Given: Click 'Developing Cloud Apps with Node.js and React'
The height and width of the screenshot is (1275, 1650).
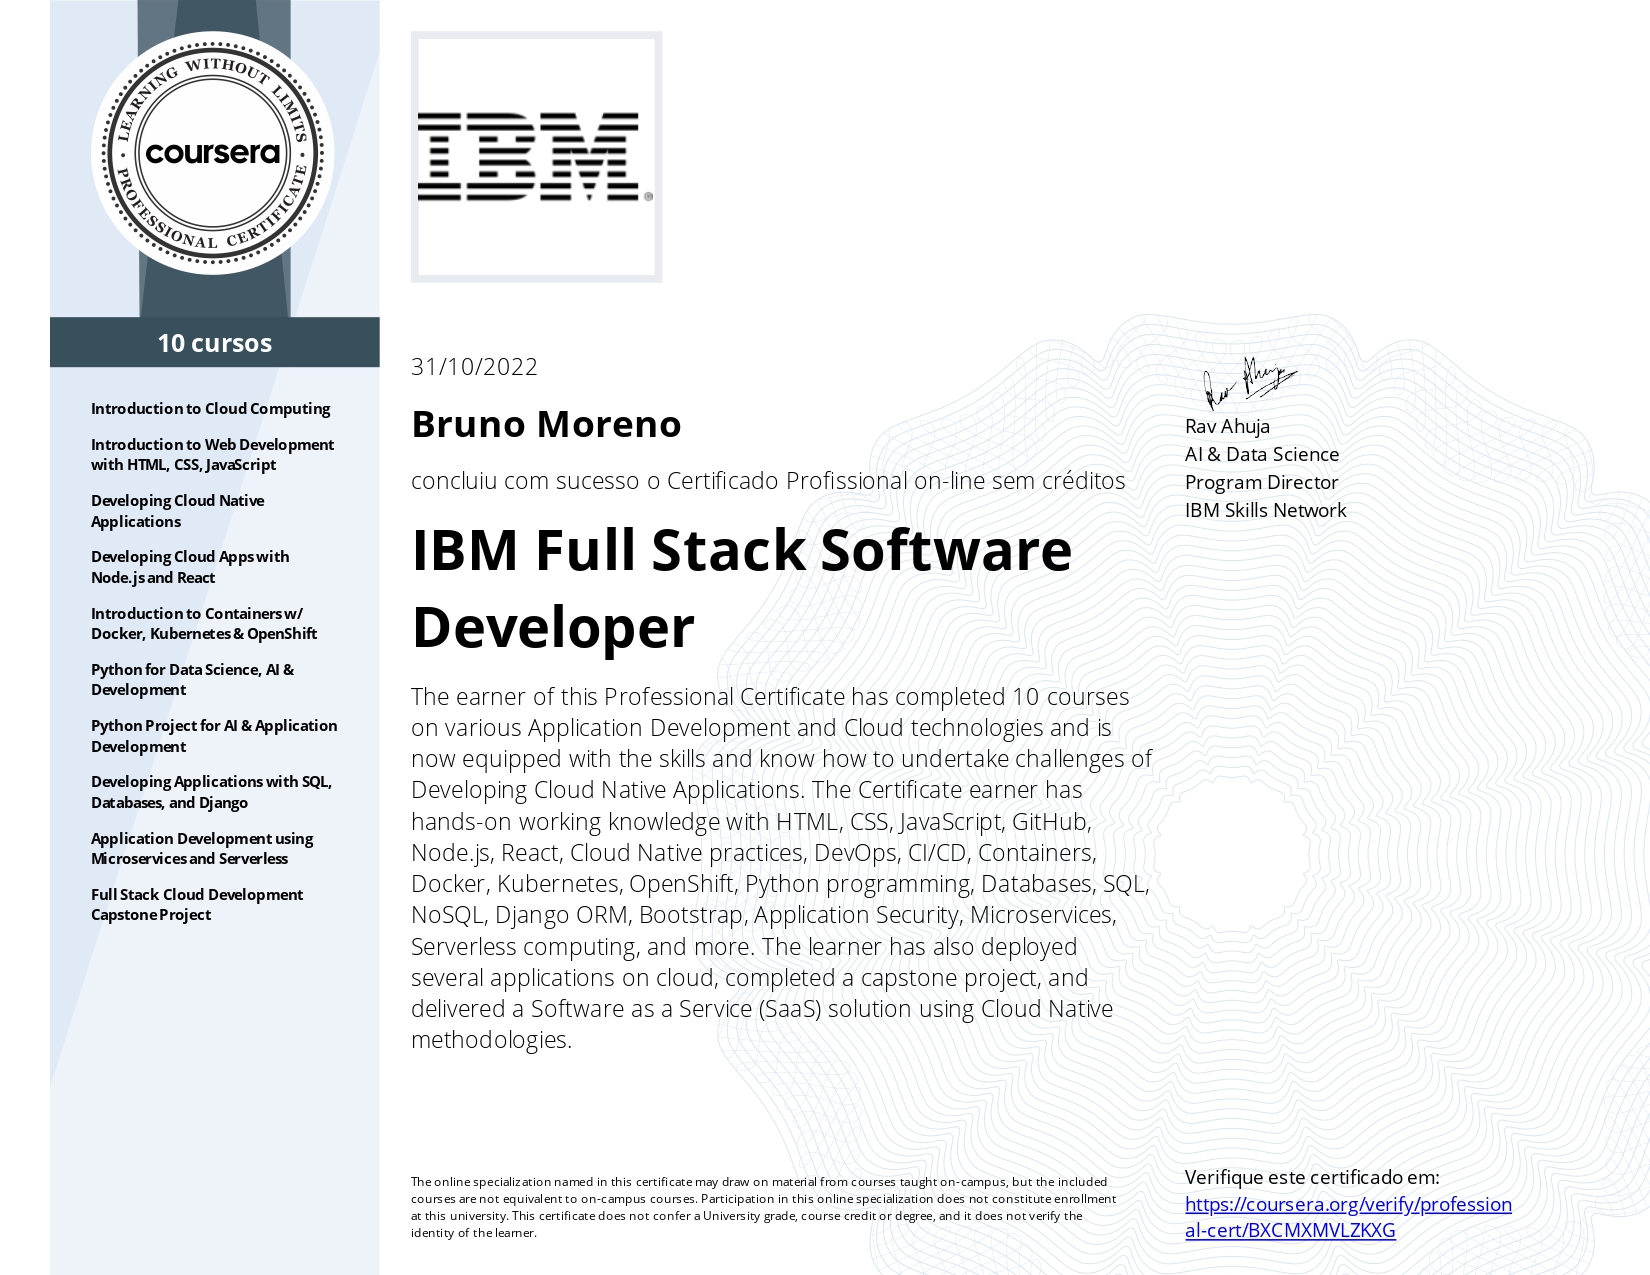Looking at the screenshot, I should coord(190,566).
